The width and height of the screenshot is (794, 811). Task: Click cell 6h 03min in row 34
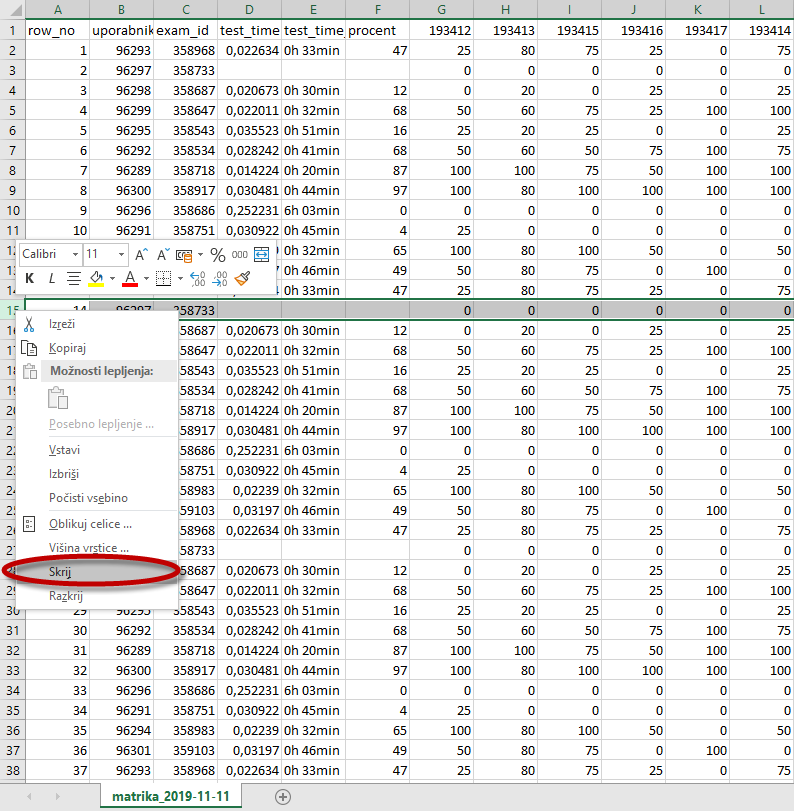(313, 690)
